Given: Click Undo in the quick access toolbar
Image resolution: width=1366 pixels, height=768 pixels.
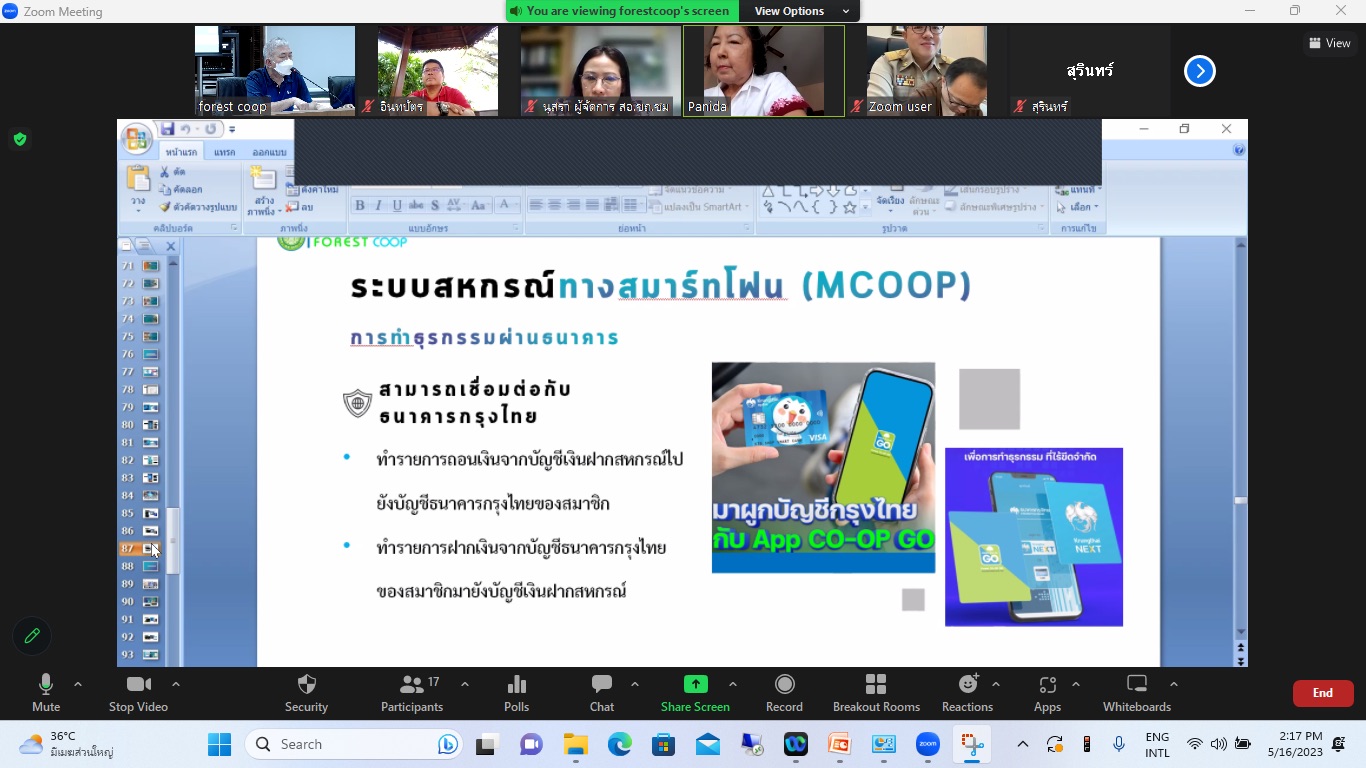Looking at the screenshot, I should 186,129.
